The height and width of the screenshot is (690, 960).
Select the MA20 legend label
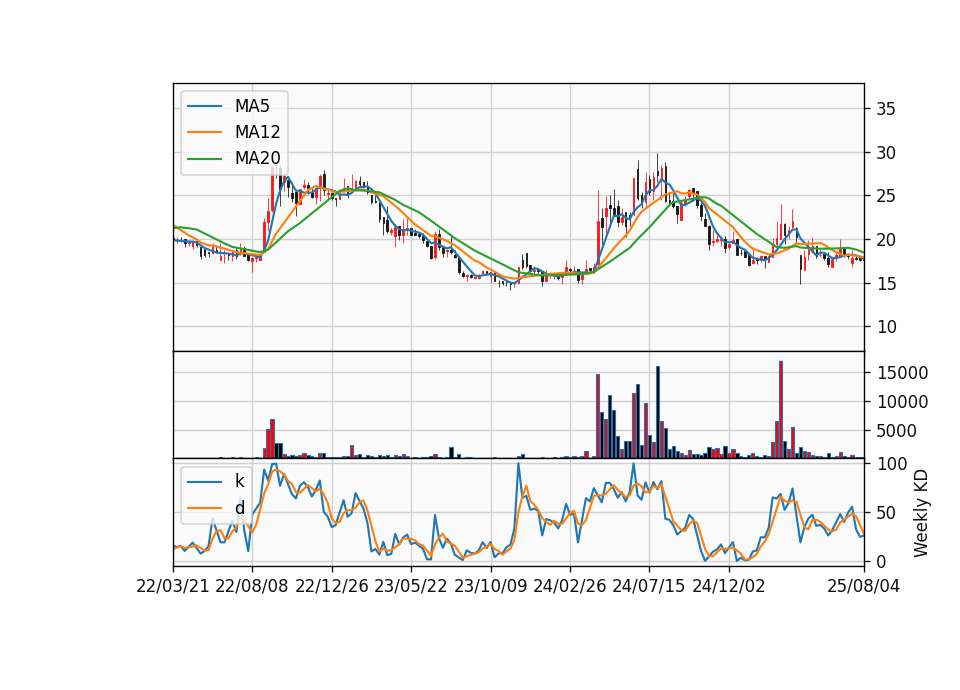click(257, 158)
